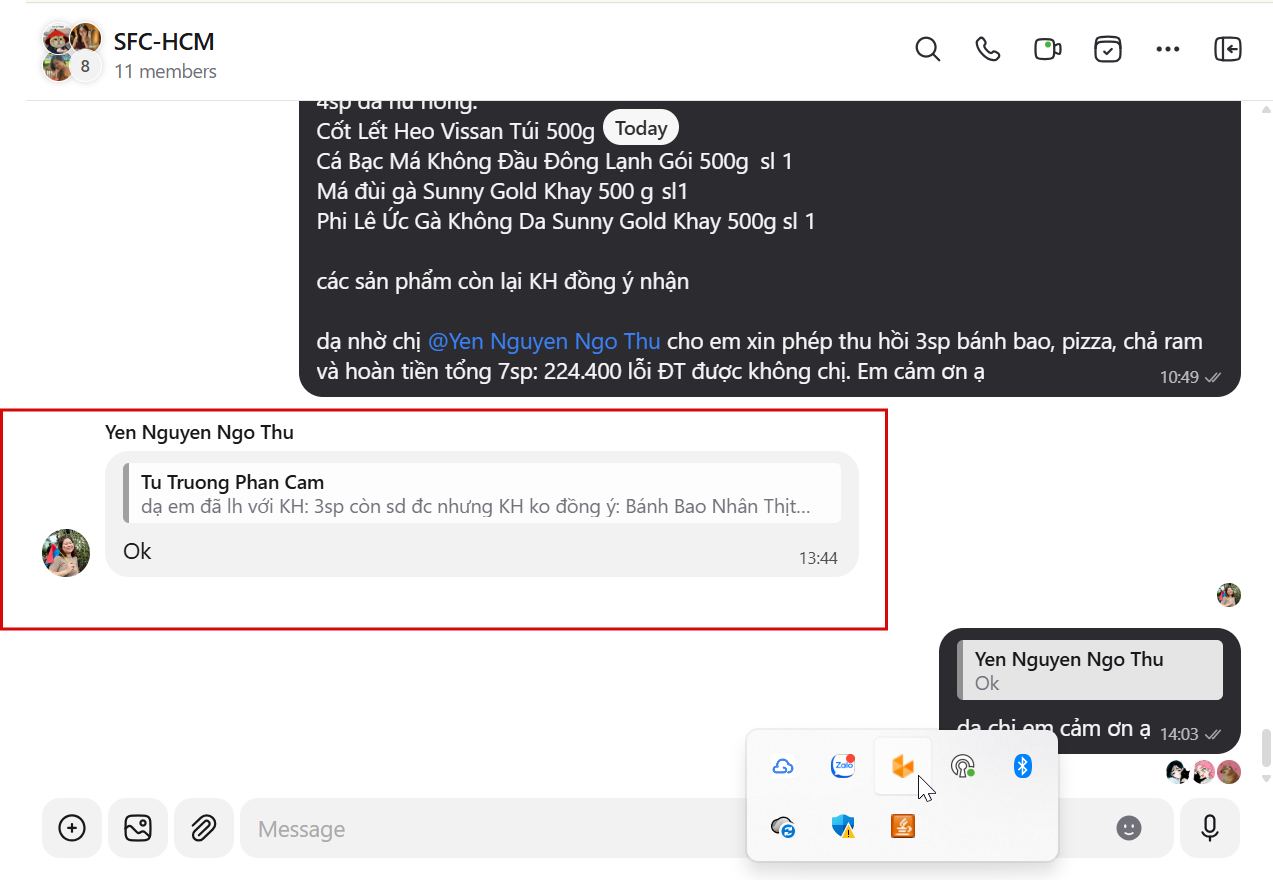The width and height of the screenshot is (1273, 880).
Task: Click the orange cube tray icon
Action: (902, 767)
